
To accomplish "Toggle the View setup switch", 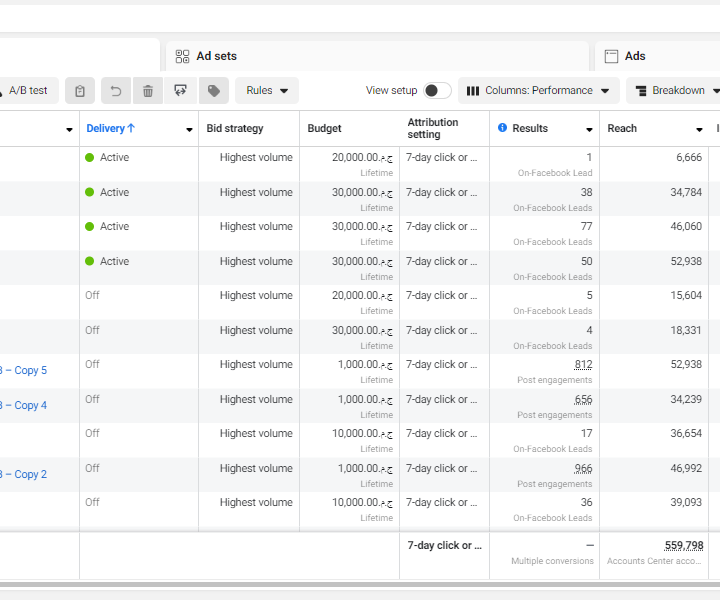I will point(437,91).
